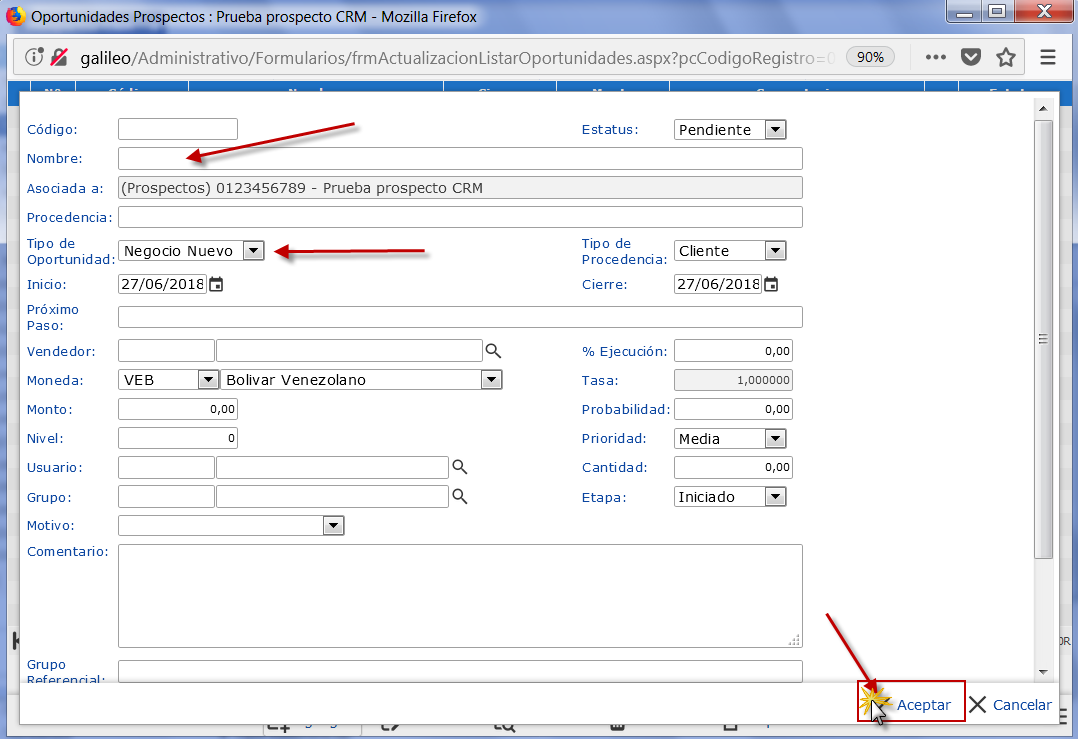
Task: Expand the Estatus dropdown
Action: tap(775, 130)
